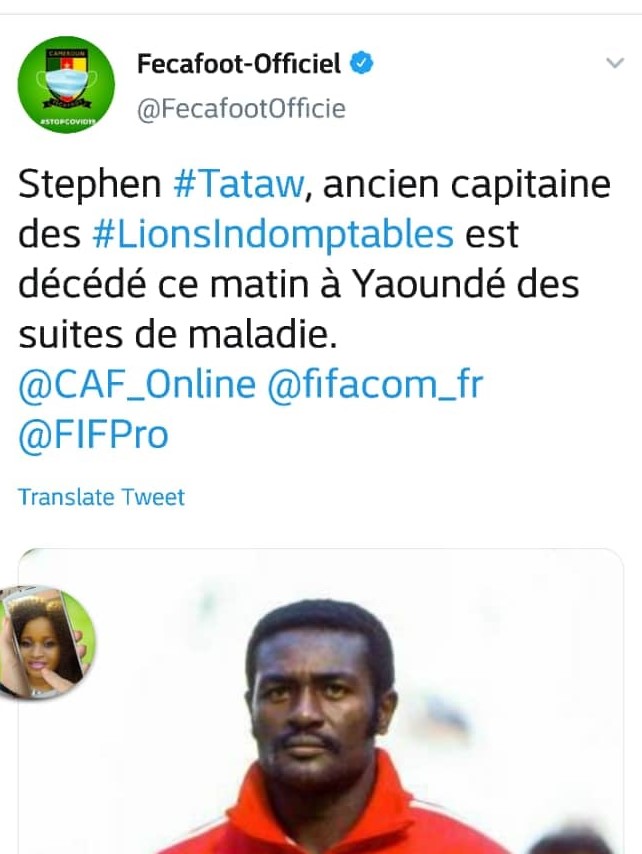Open the @fifacom_fr mention
The width and height of the screenshot is (642, 854).
pyautogui.click(x=374, y=385)
